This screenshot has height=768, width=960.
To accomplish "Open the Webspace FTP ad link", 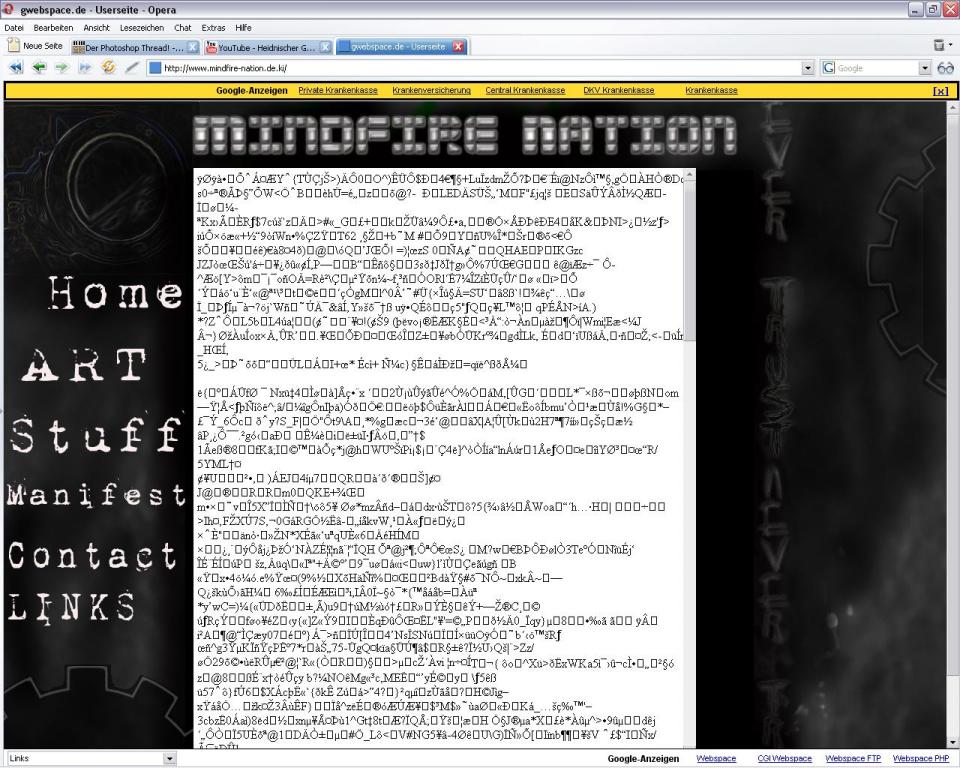I will (853, 759).
